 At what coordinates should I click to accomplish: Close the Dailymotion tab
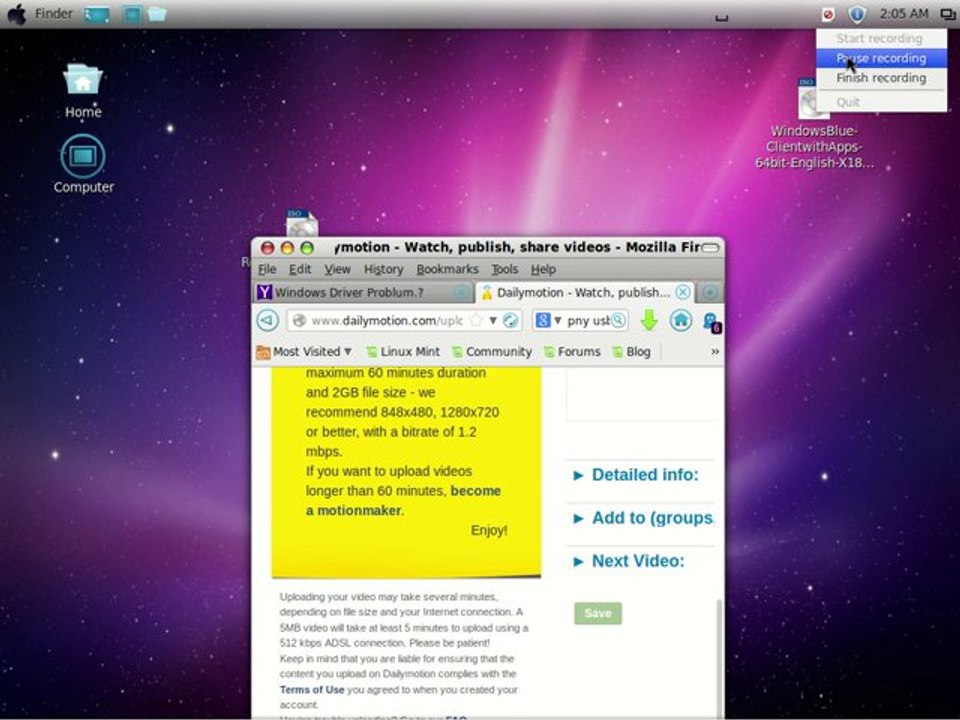coord(683,292)
